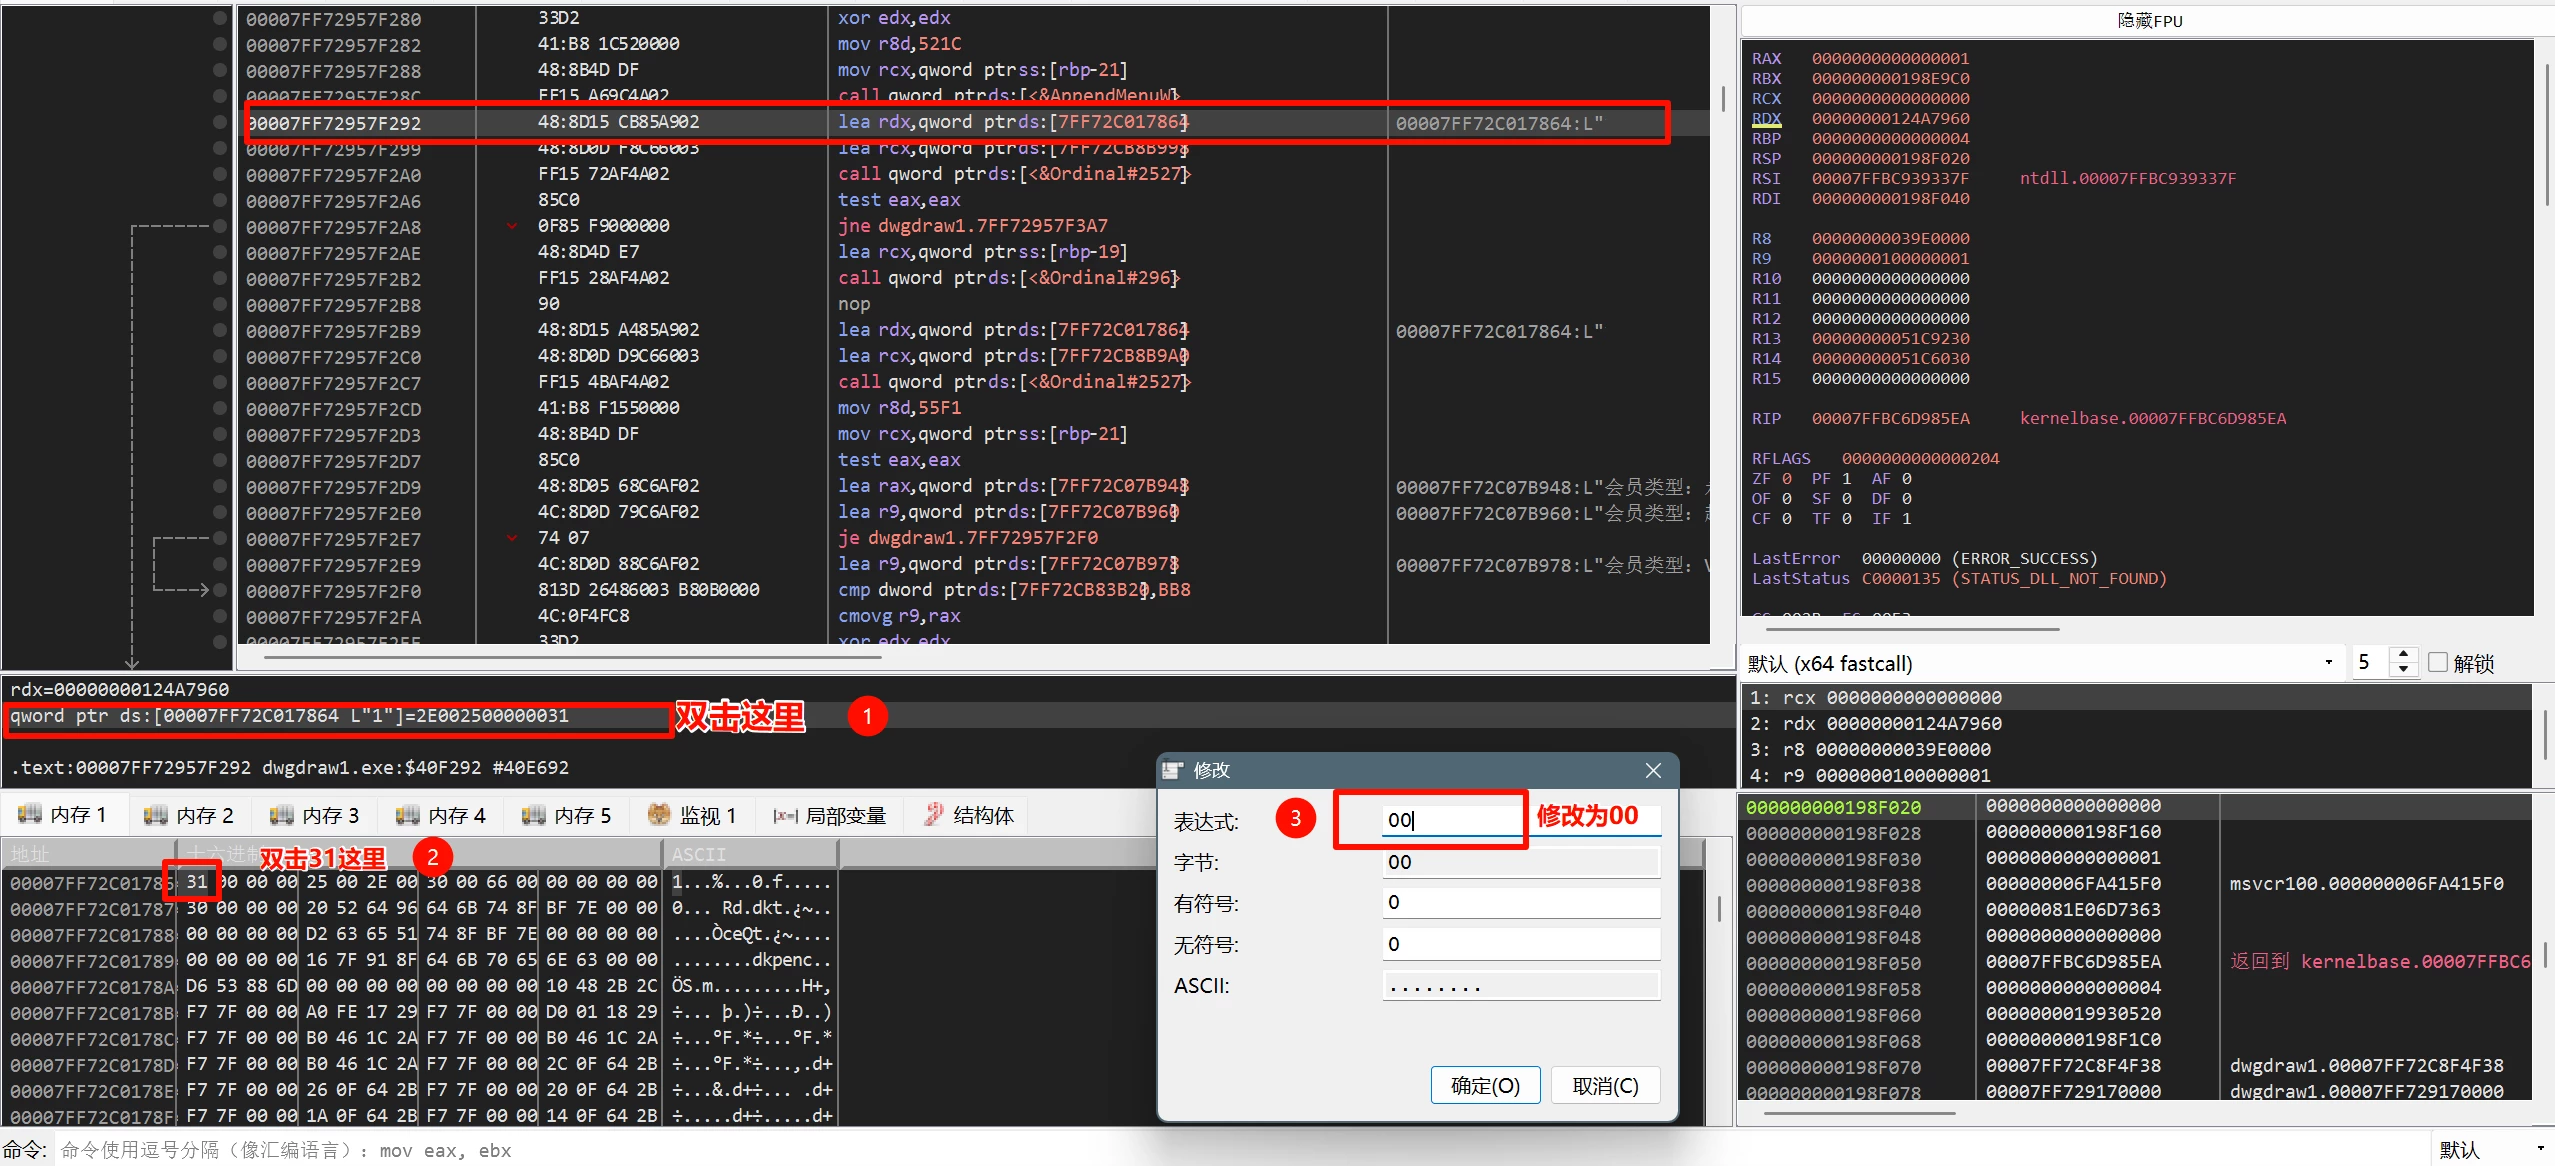Click the 内存 1 memory dump icon

[x=29, y=814]
